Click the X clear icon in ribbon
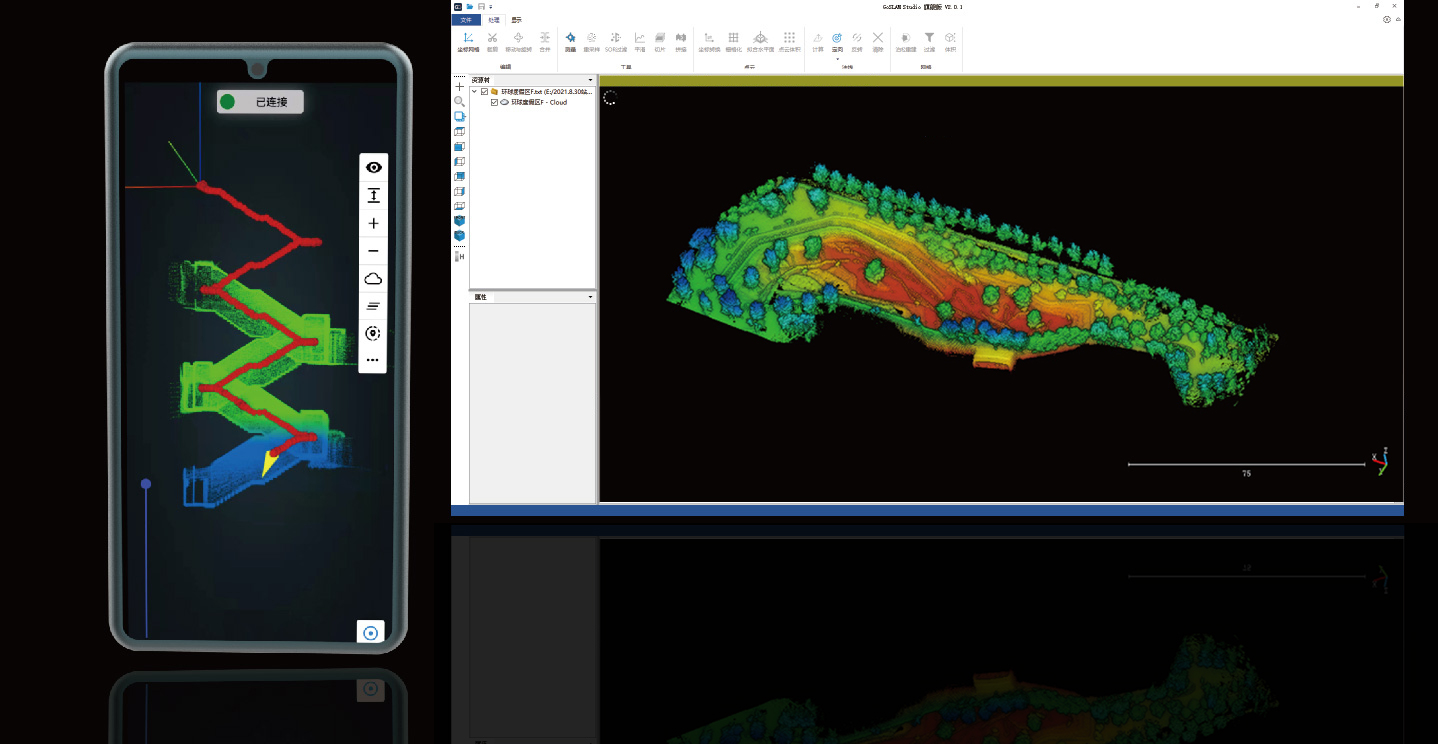The width and height of the screenshot is (1438, 744). coord(878,38)
